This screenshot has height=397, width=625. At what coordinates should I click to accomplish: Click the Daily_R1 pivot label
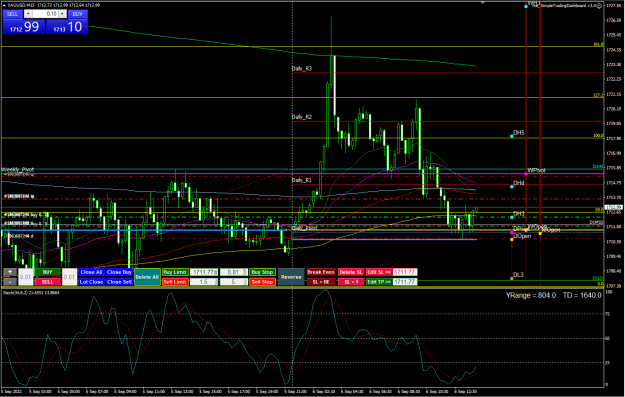coord(302,180)
